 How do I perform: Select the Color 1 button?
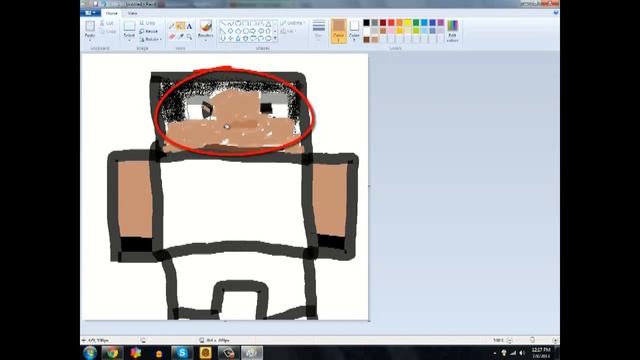(339, 31)
